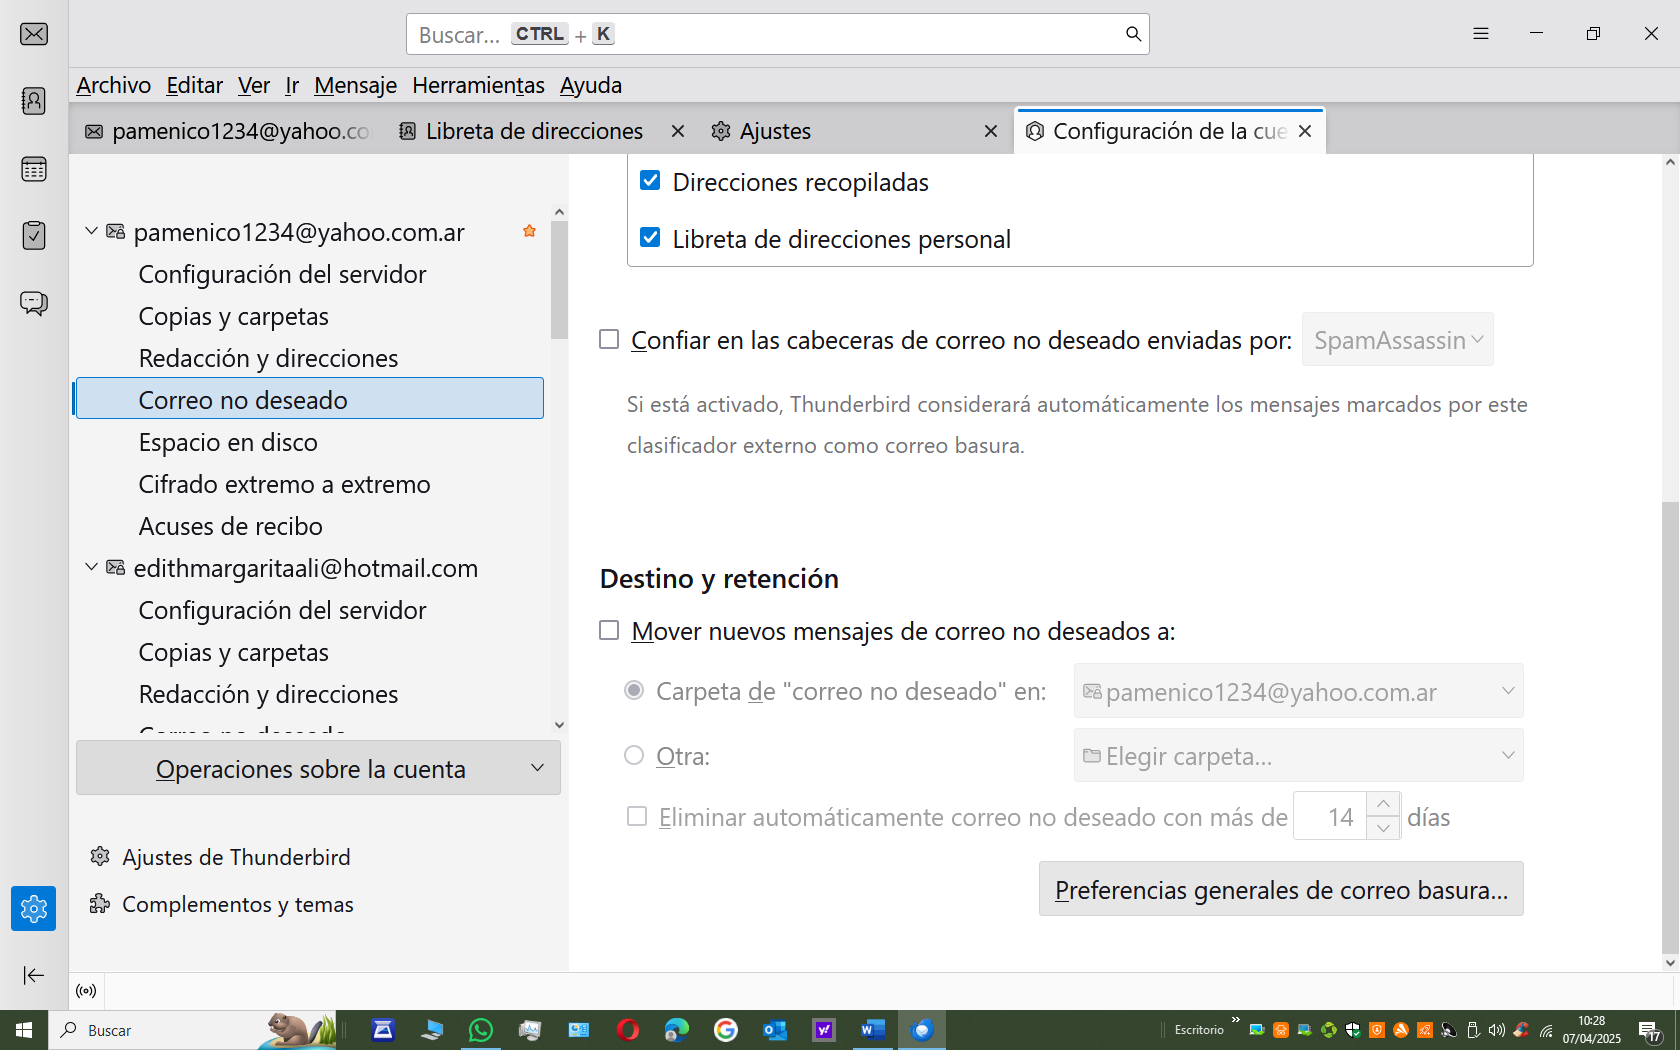The width and height of the screenshot is (1680, 1050).
Task: Collapse the spaces toolbar arrow
Action: [x=34, y=975]
